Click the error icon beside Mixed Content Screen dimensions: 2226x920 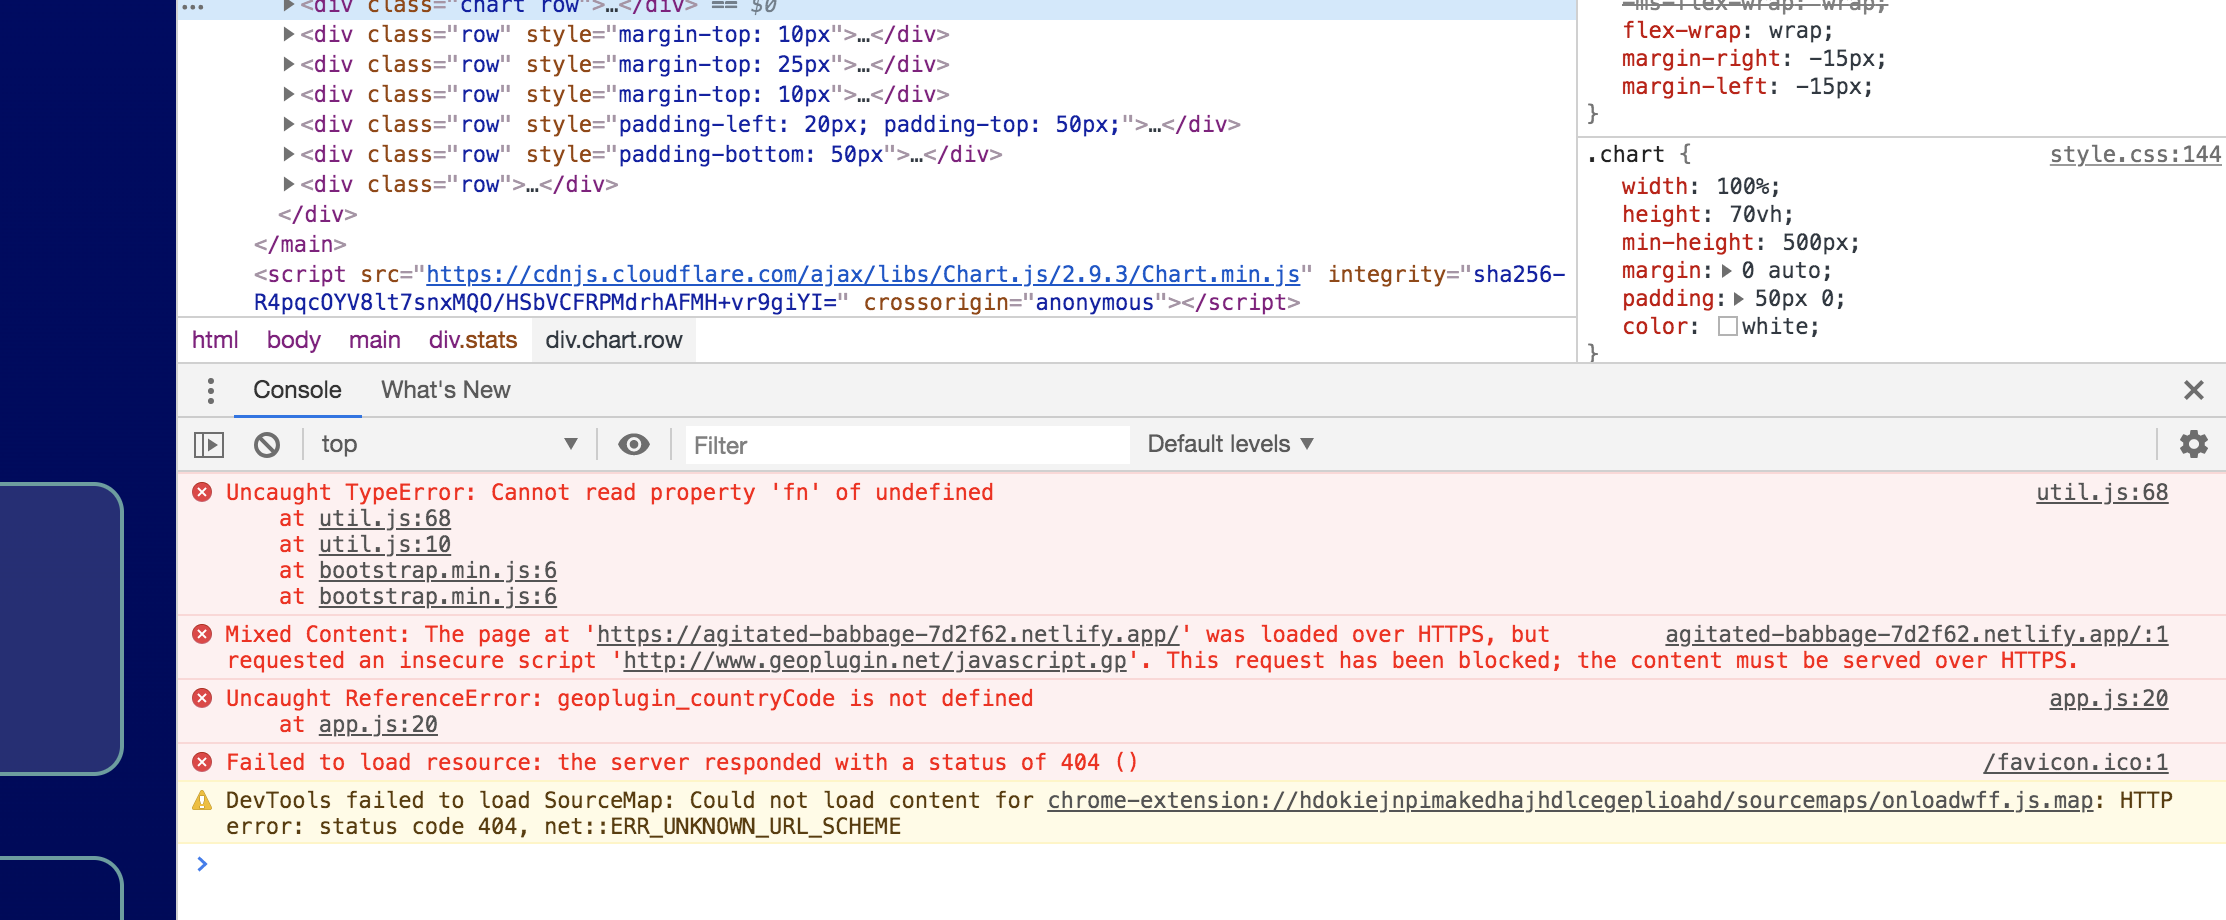(202, 634)
